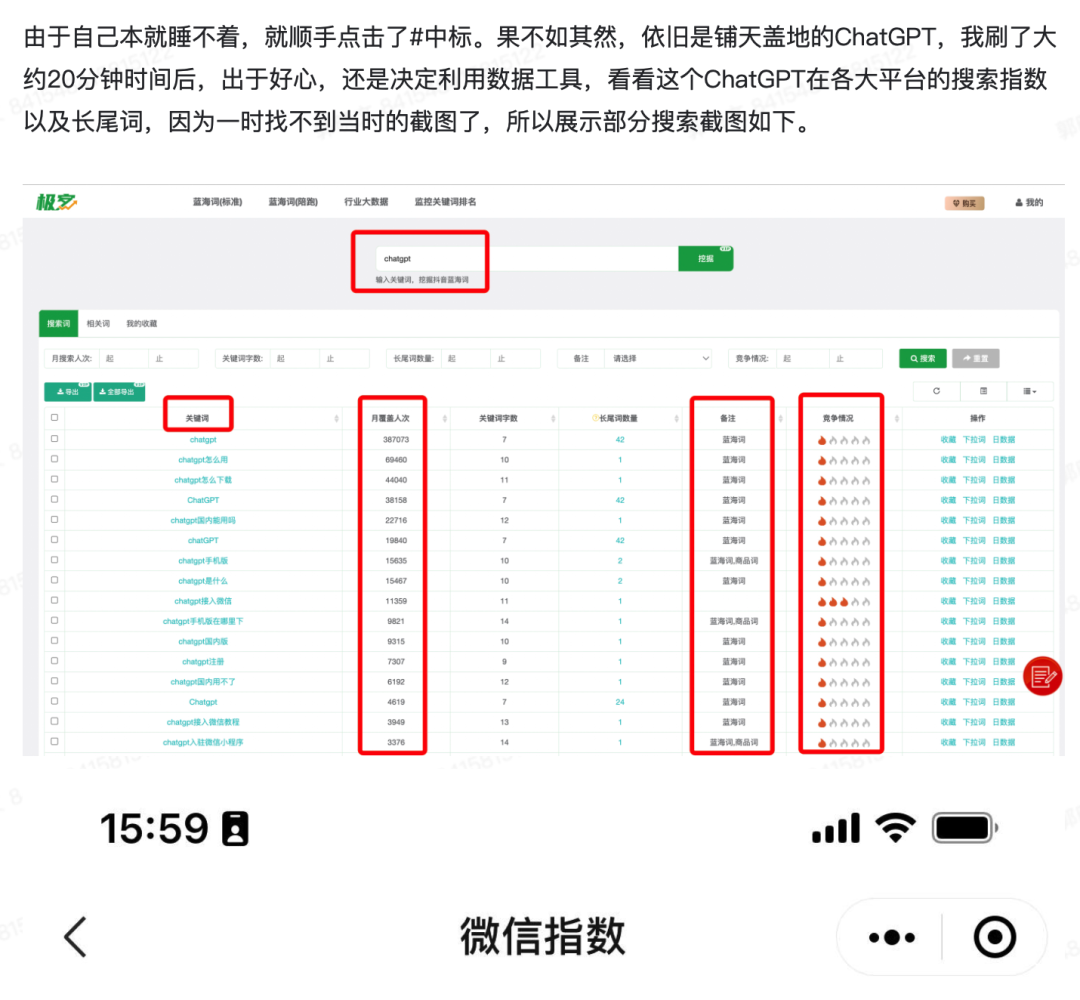Switch to the 搜索词 tab
The image size is (1080, 1000).
click(x=59, y=323)
